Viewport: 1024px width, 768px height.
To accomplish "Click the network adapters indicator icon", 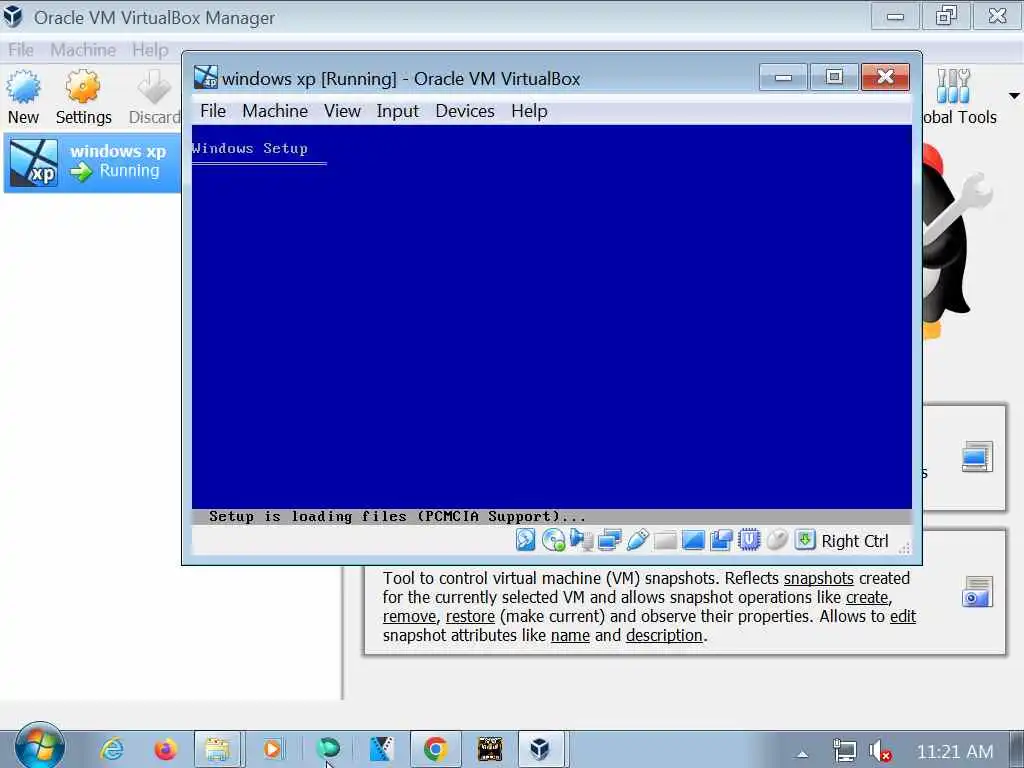I will 609,541.
